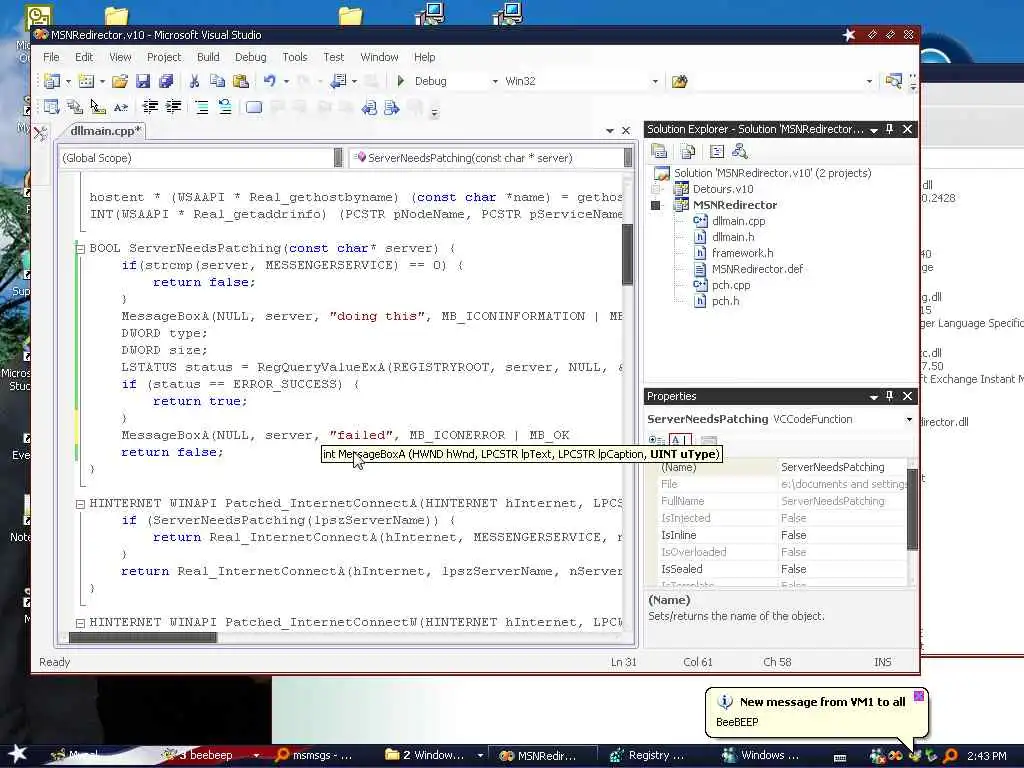This screenshot has width=1024, height=768.
Task: Click the editor vertical scrollbar thumb
Action: tap(628, 254)
